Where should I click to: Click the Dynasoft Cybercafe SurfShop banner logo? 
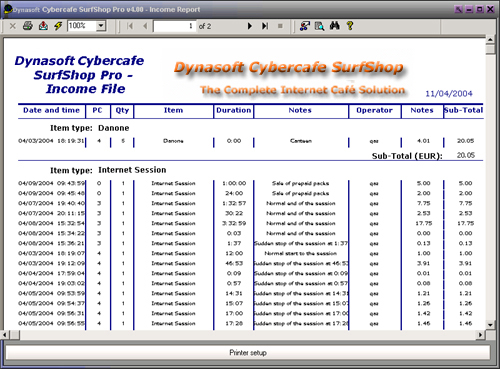(289, 78)
